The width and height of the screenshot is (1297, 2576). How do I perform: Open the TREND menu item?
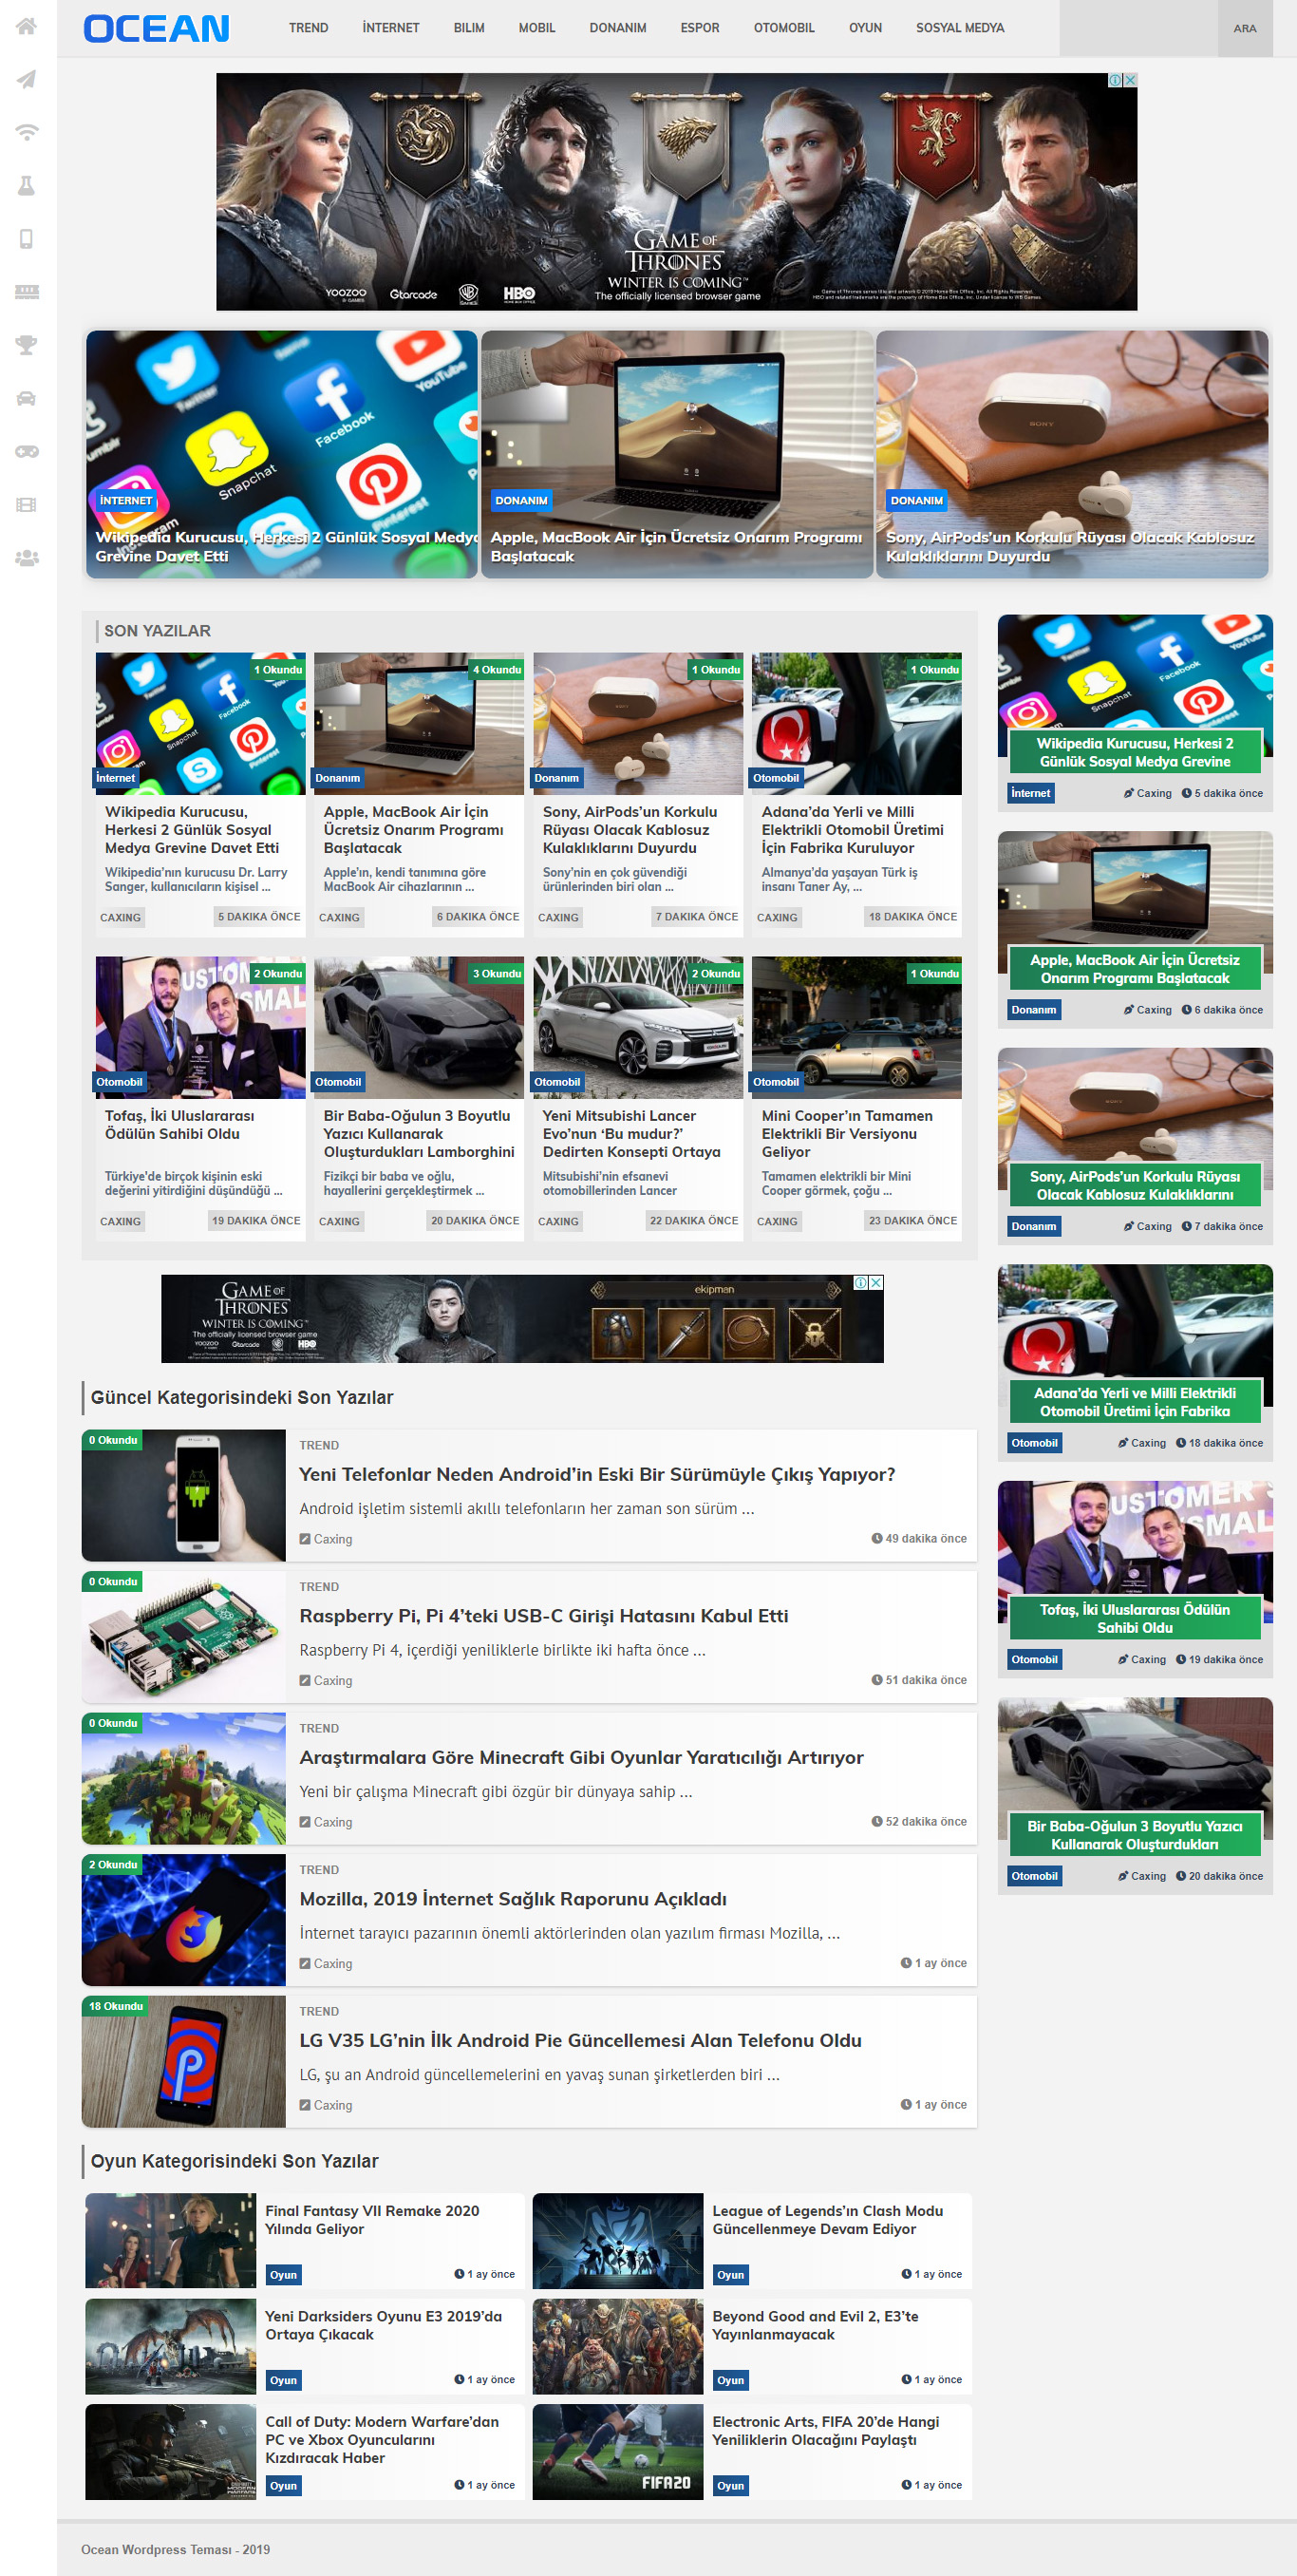(308, 28)
